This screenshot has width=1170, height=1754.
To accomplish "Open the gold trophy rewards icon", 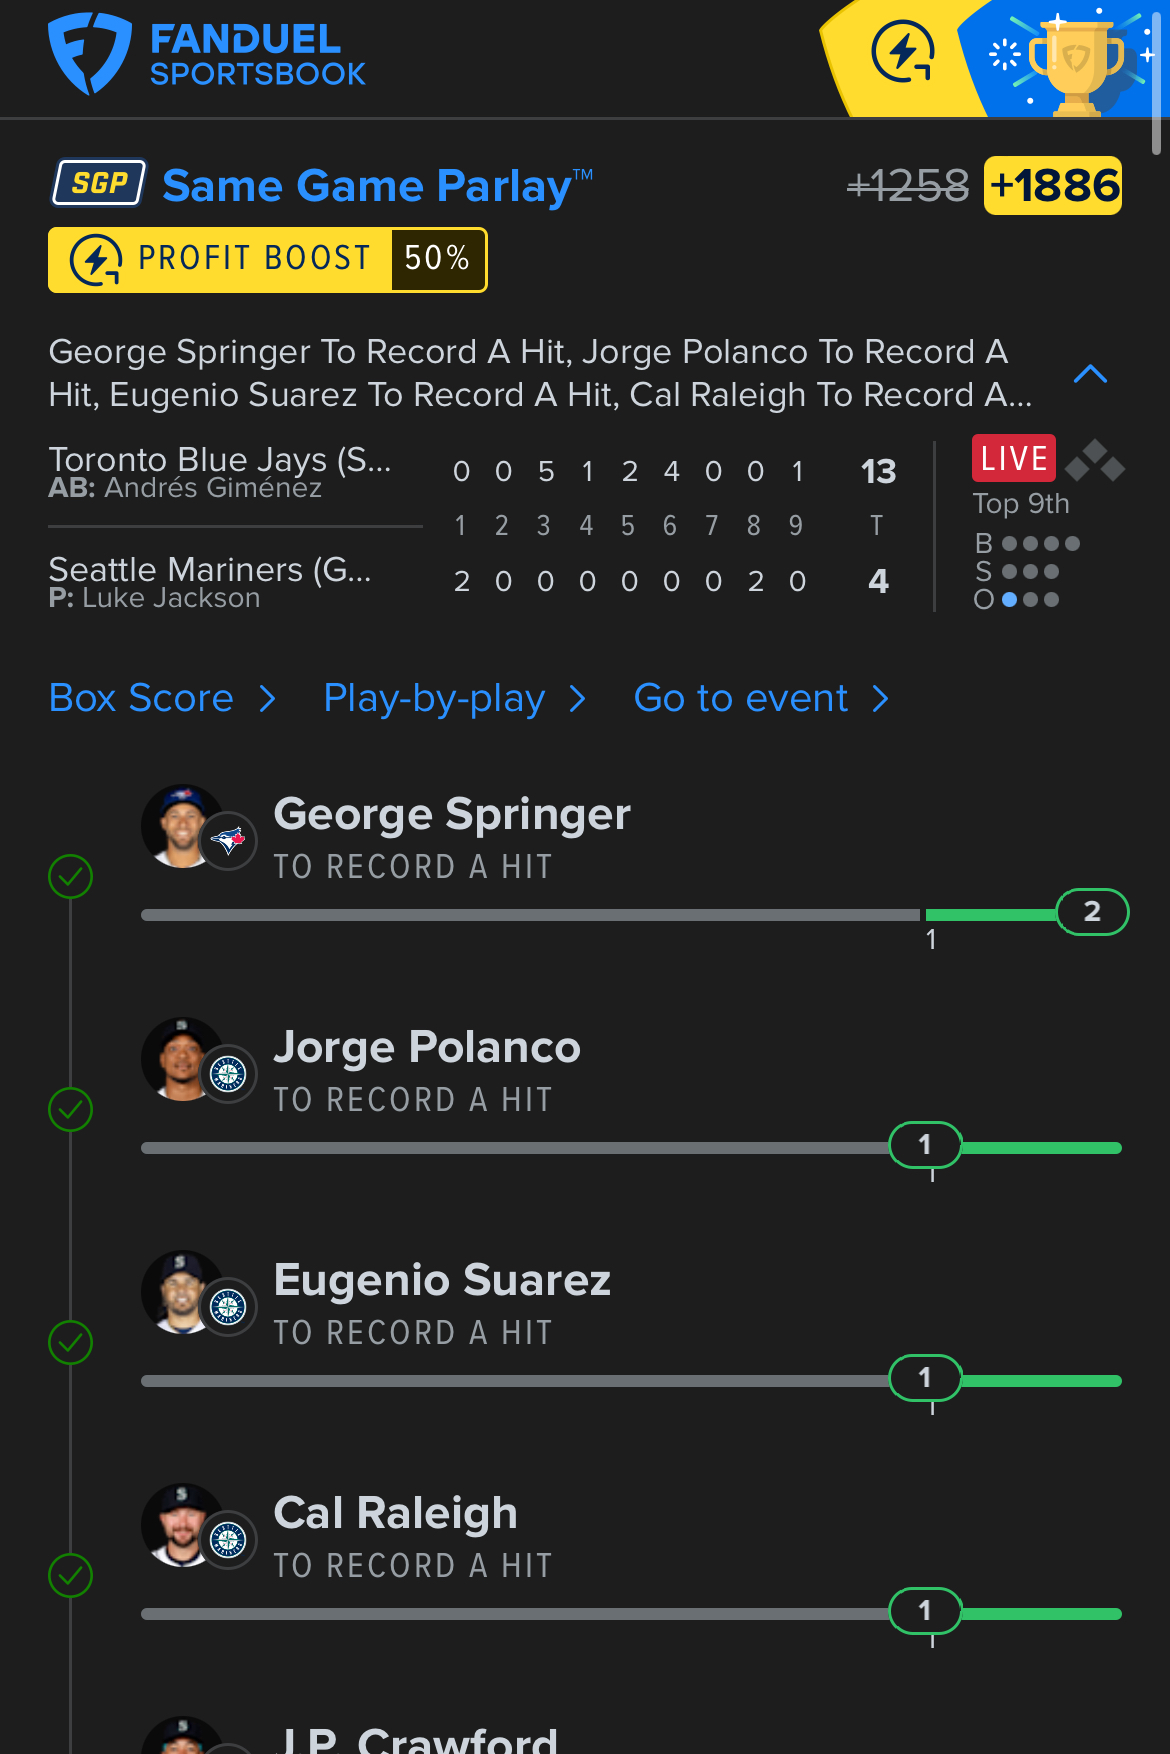I will point(1076,60).
